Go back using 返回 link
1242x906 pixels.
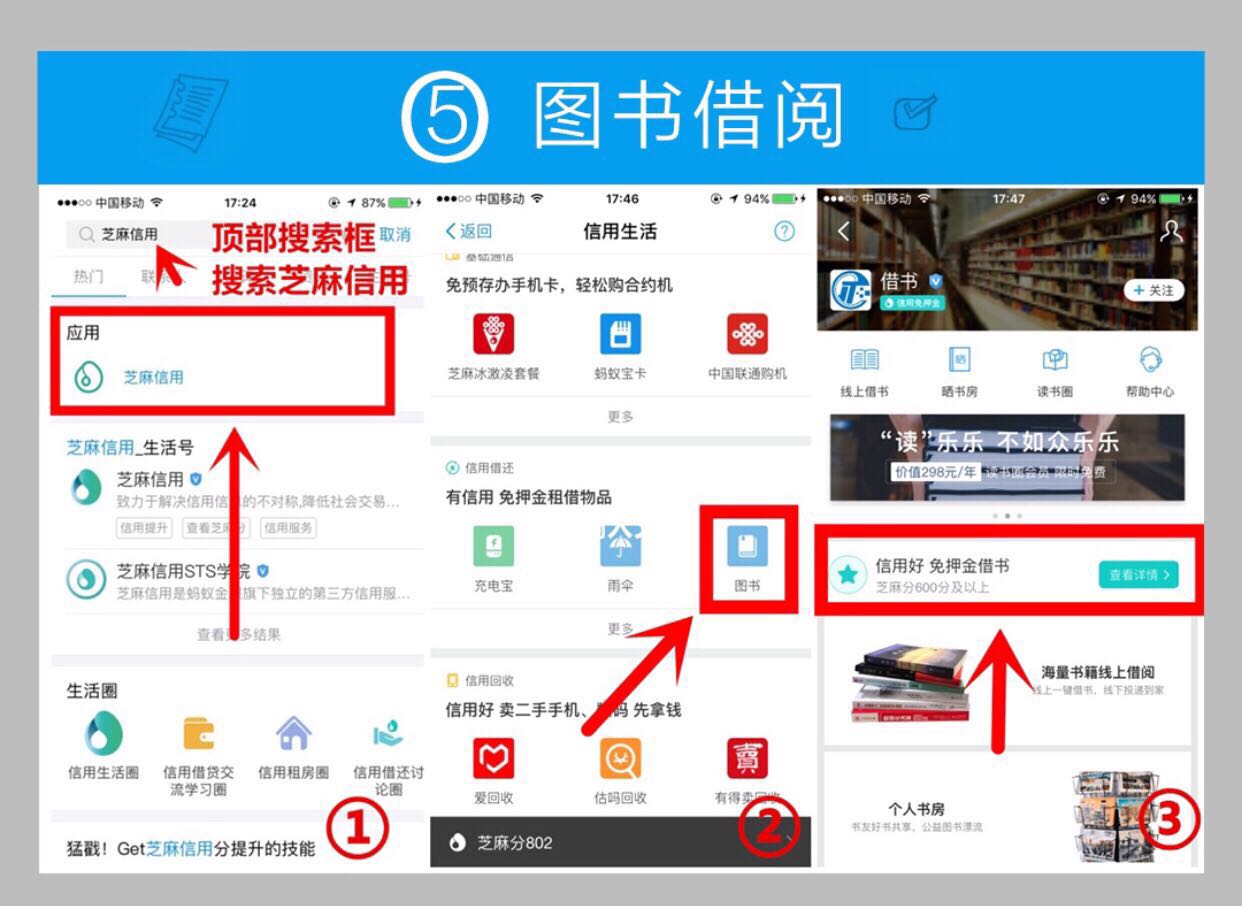pyautogui.click(x=469, y=231)
